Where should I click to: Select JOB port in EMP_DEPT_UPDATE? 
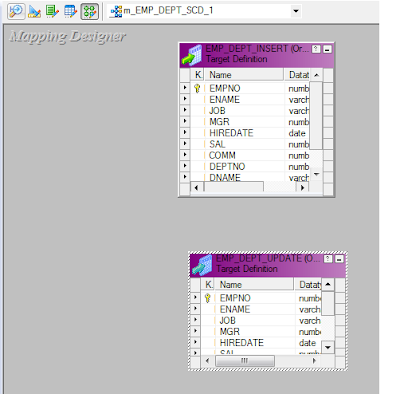tap(227, 320)
